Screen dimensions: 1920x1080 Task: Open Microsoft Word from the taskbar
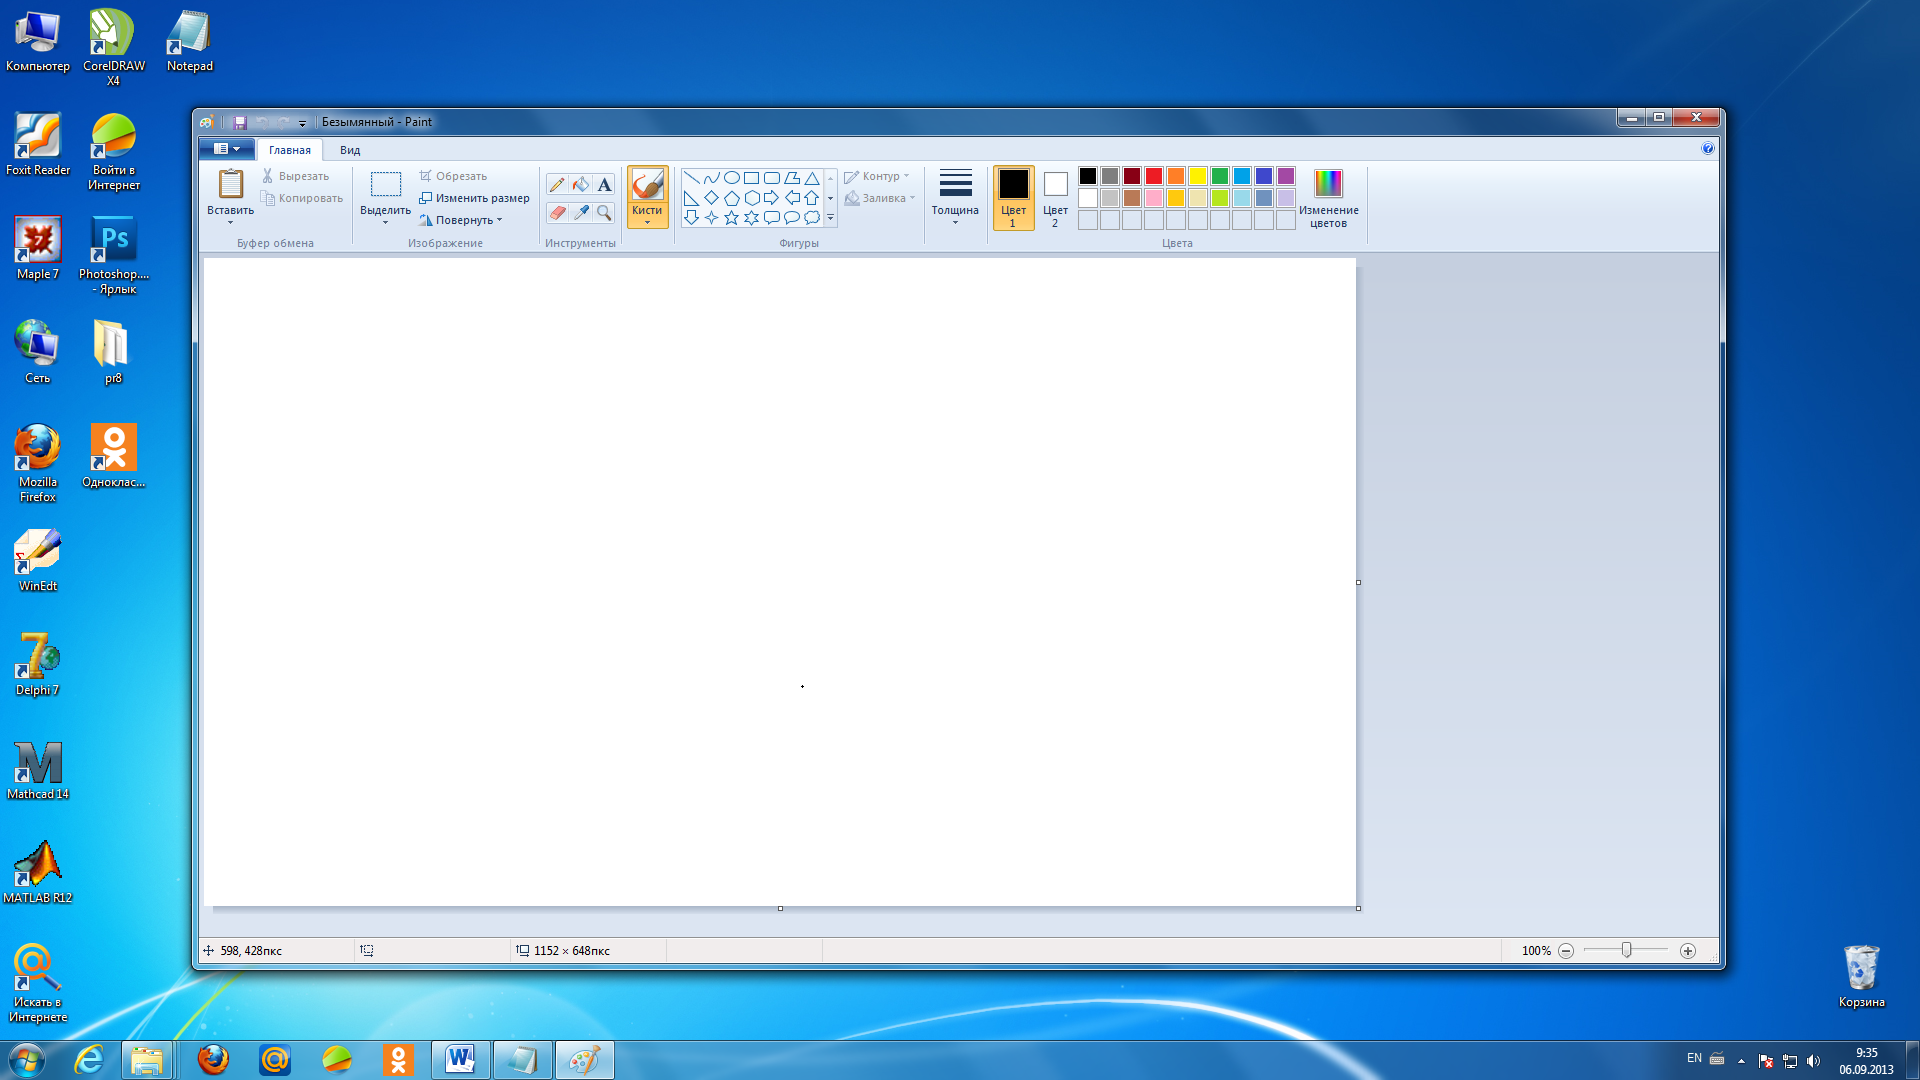point(460,1060)
